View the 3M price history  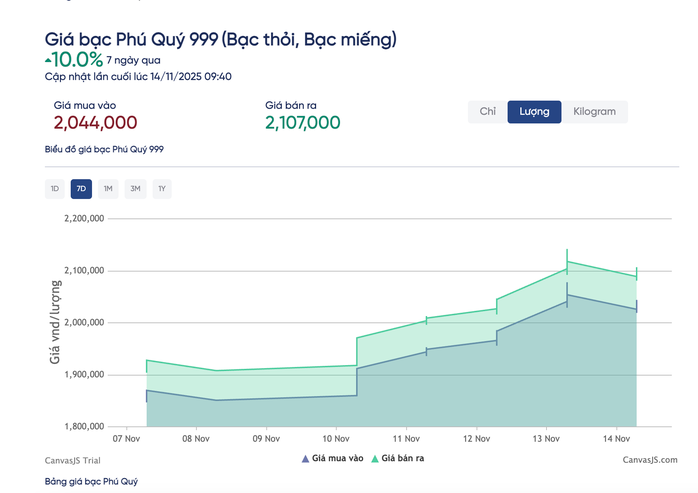coord(135,188)
